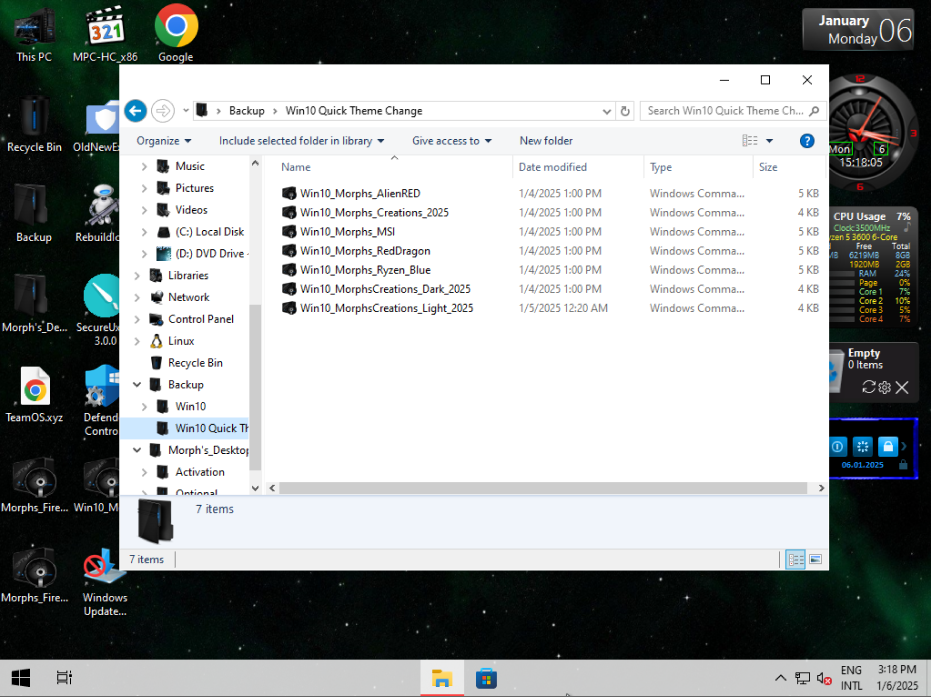Screen dimensions: 931x697
Task: Click the lock icon in blue widget
Action: click(888, 446)
